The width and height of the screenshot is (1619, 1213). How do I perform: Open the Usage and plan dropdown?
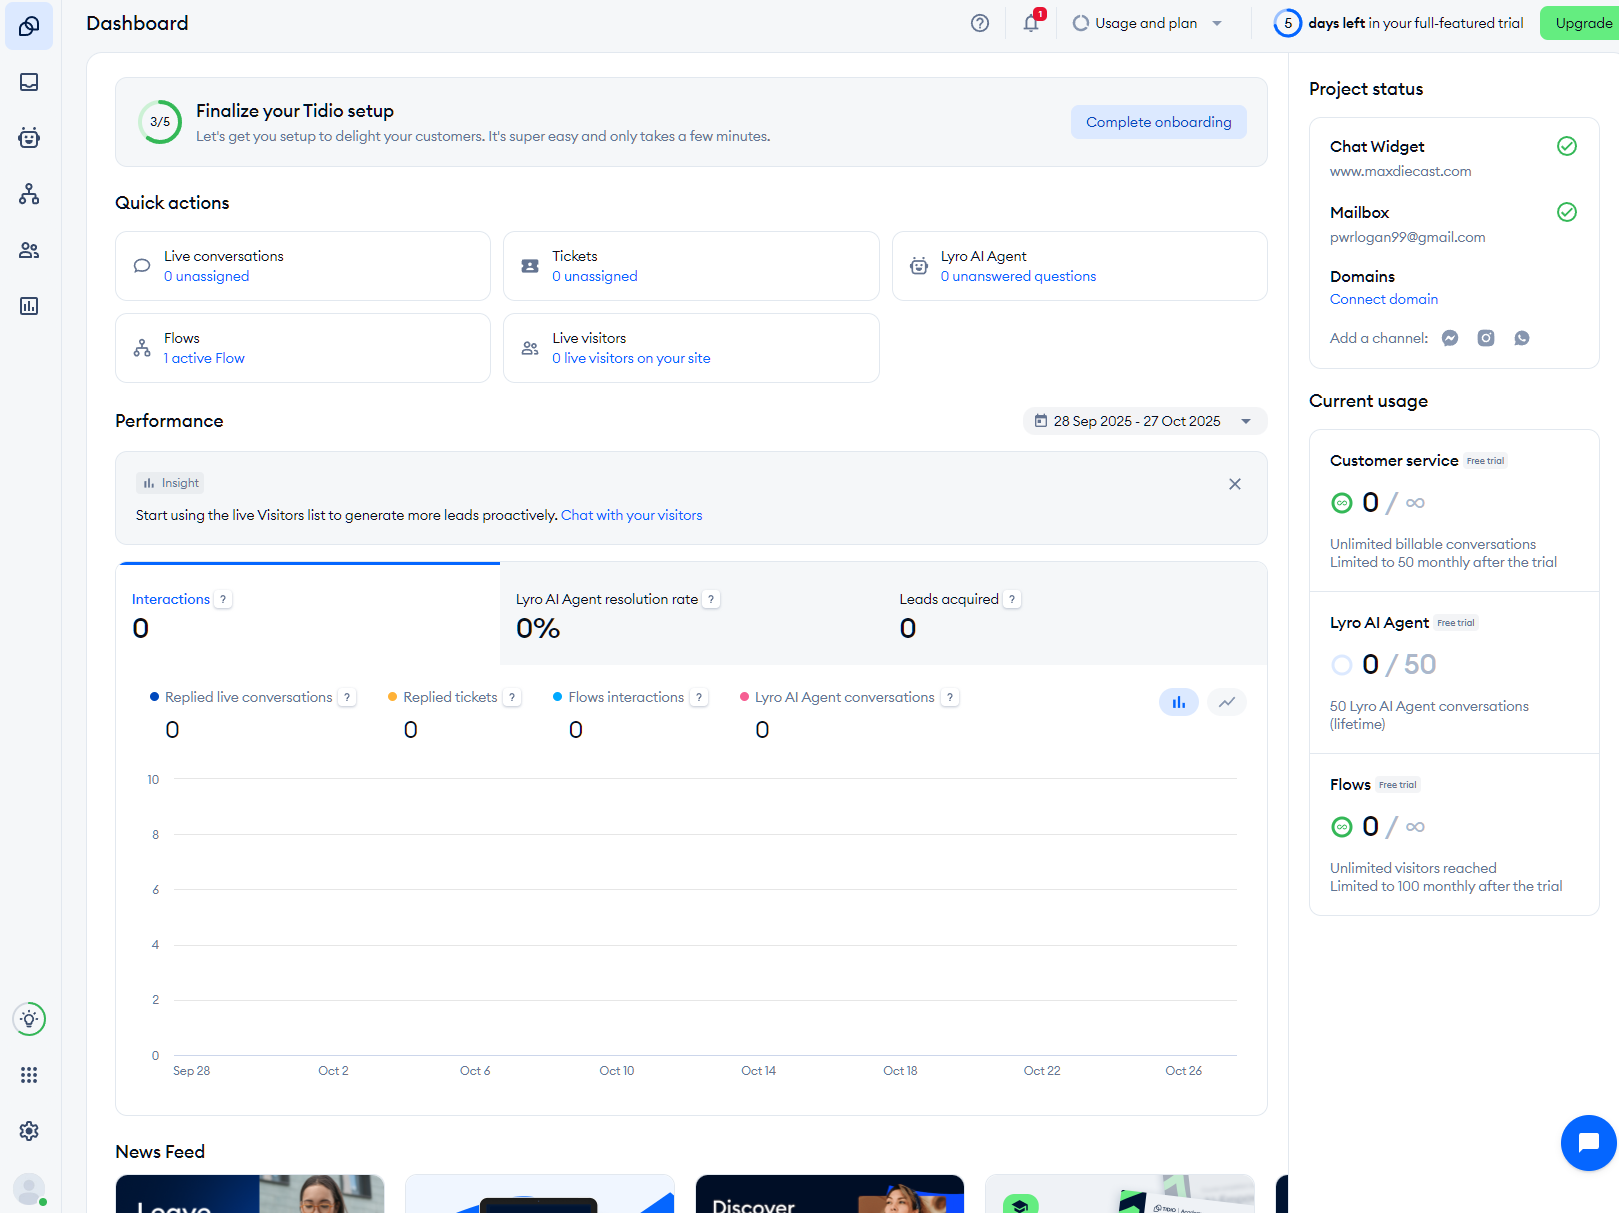1147,22
